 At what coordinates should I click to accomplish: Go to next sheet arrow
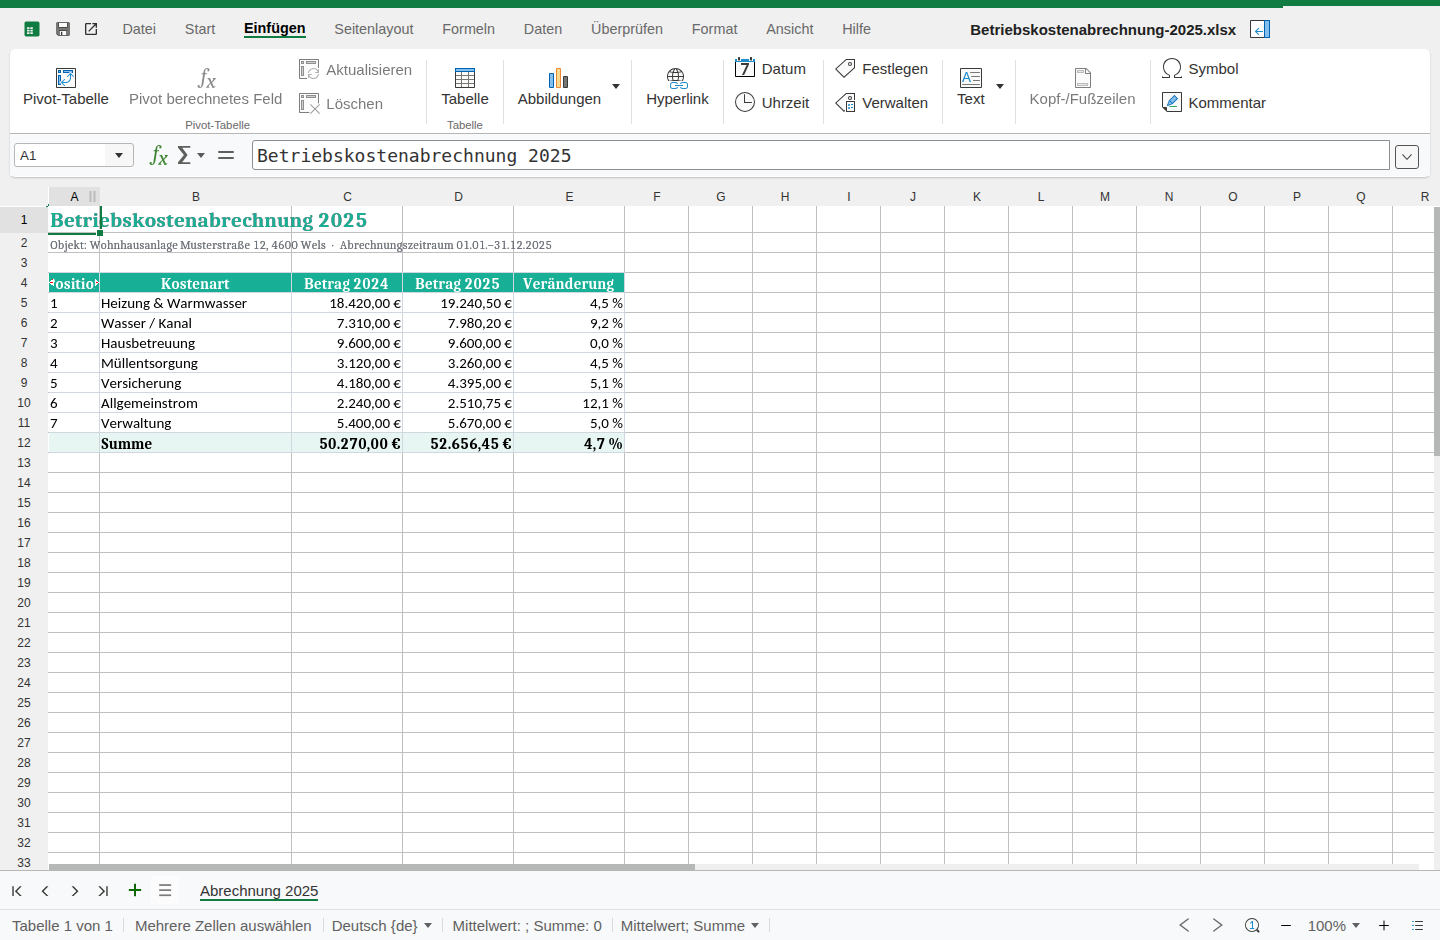[x=74, y=890]
